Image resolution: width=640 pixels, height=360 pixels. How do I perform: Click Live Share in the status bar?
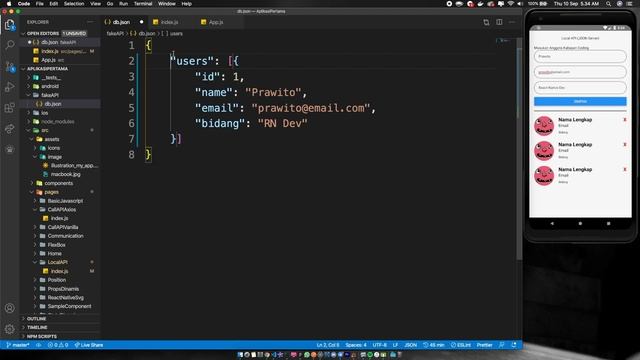click(x=89, y=345)
